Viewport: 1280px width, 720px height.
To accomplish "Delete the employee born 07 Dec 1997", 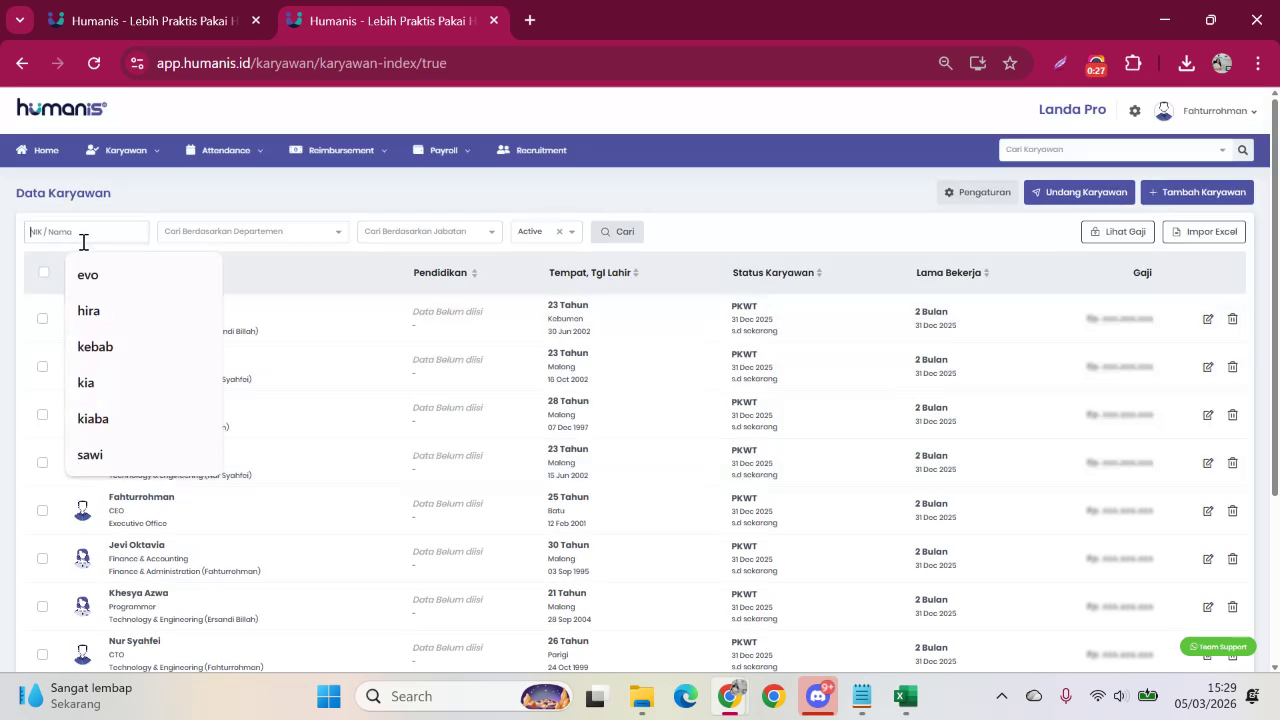I will (1232, 415).
